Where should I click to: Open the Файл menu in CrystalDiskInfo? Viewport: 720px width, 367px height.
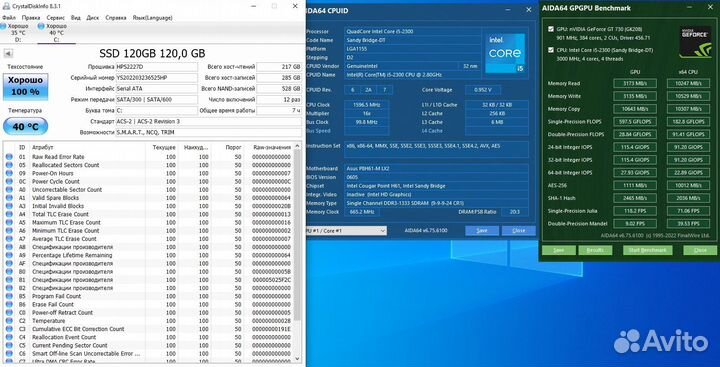9,17
